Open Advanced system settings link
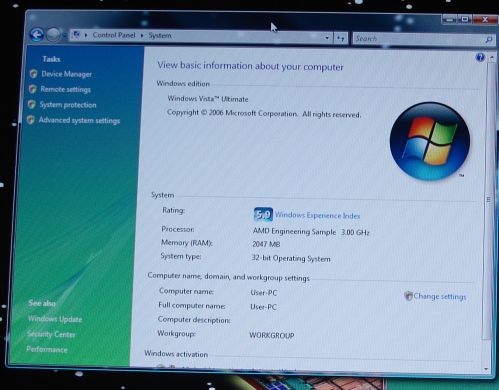499x390 pixels. pos(79,120)
